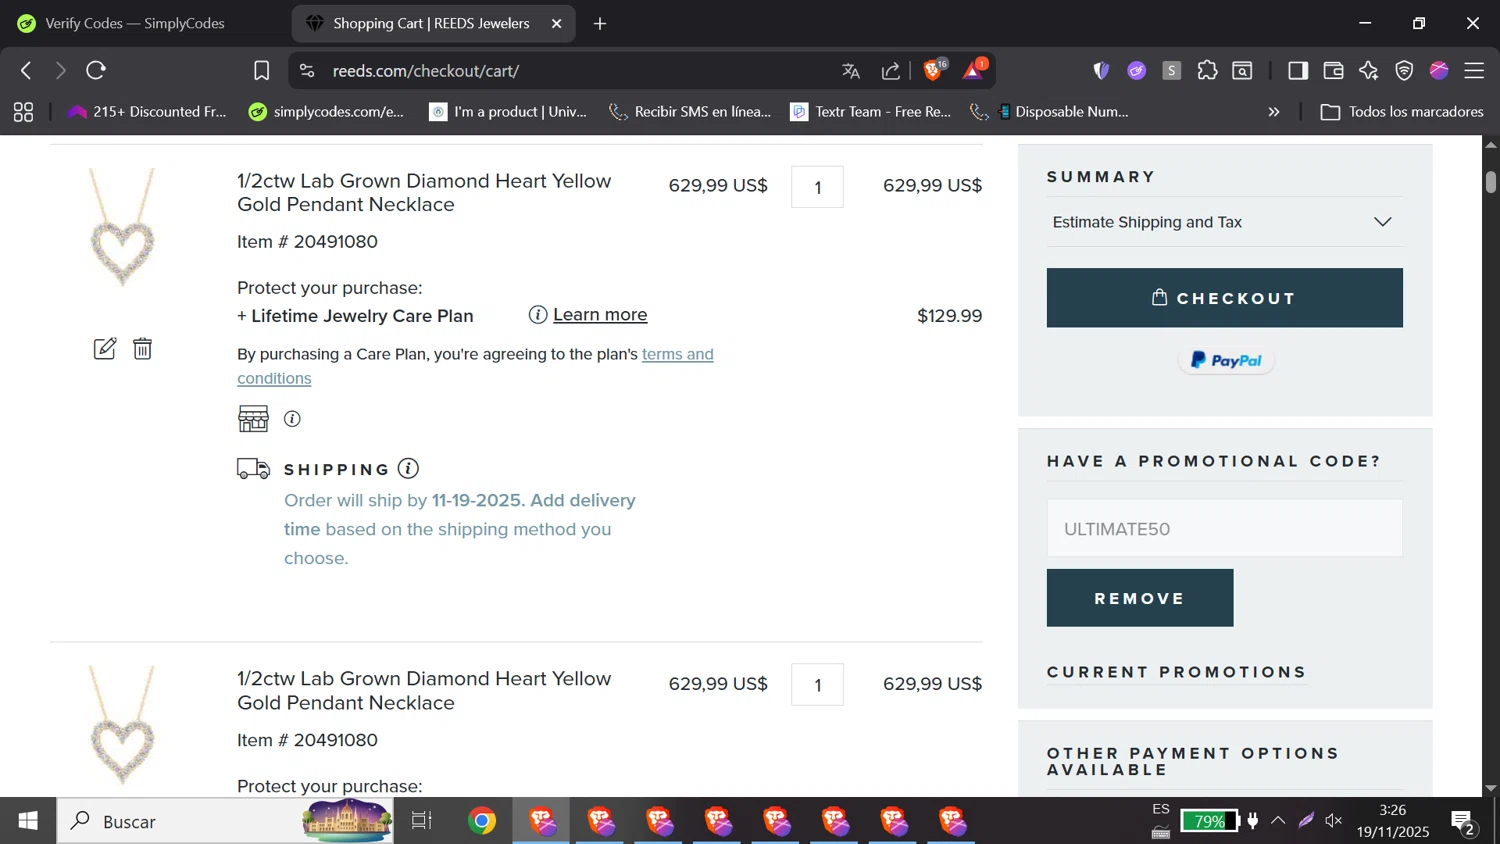
Task: Click quantity field of first necklace
Action: click(x=817, y=187)
